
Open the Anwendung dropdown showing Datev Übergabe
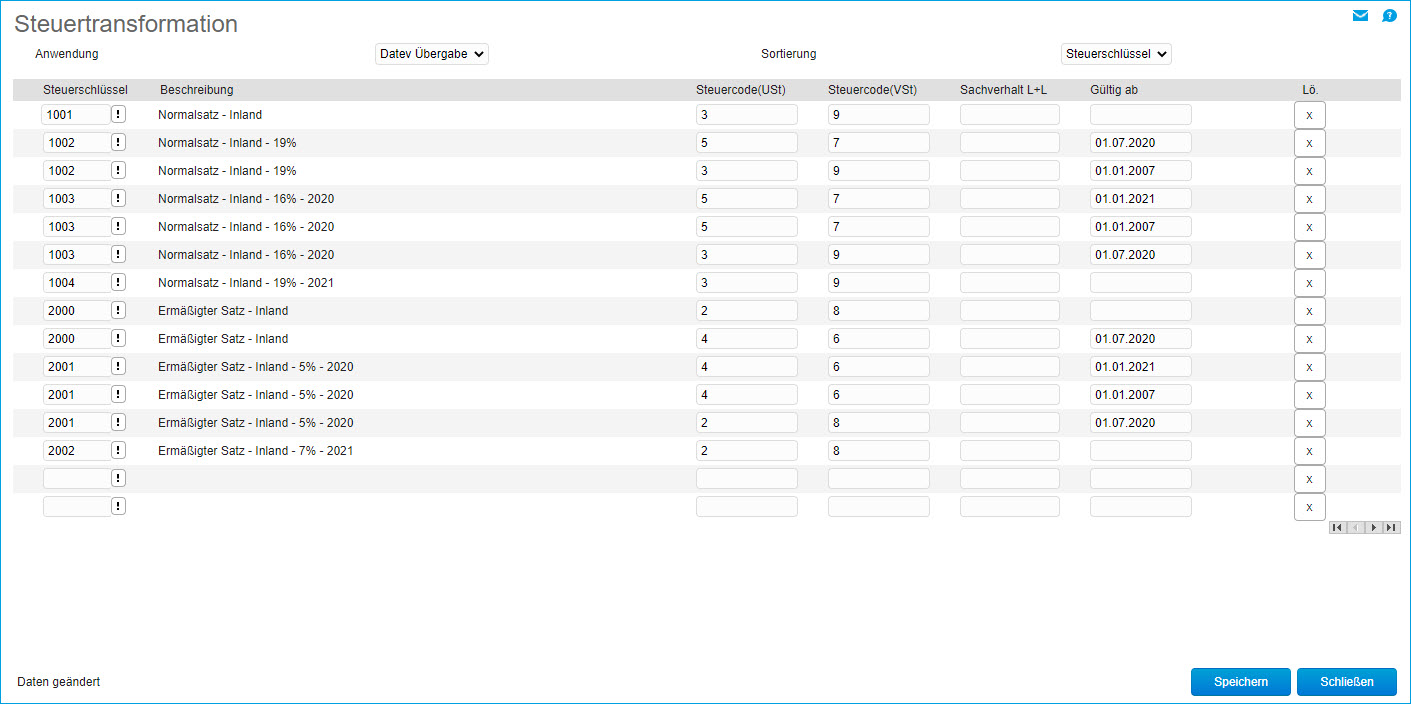(432, 54)
